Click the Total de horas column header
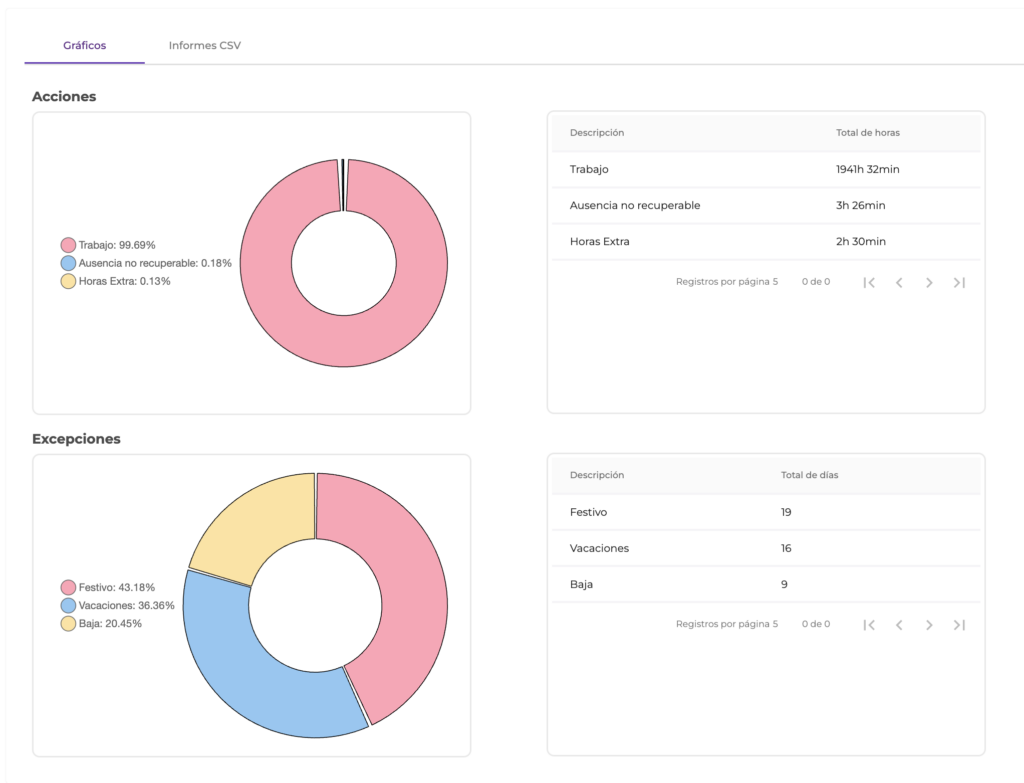This screenshot has width=1024, height=783. (868, 133)
